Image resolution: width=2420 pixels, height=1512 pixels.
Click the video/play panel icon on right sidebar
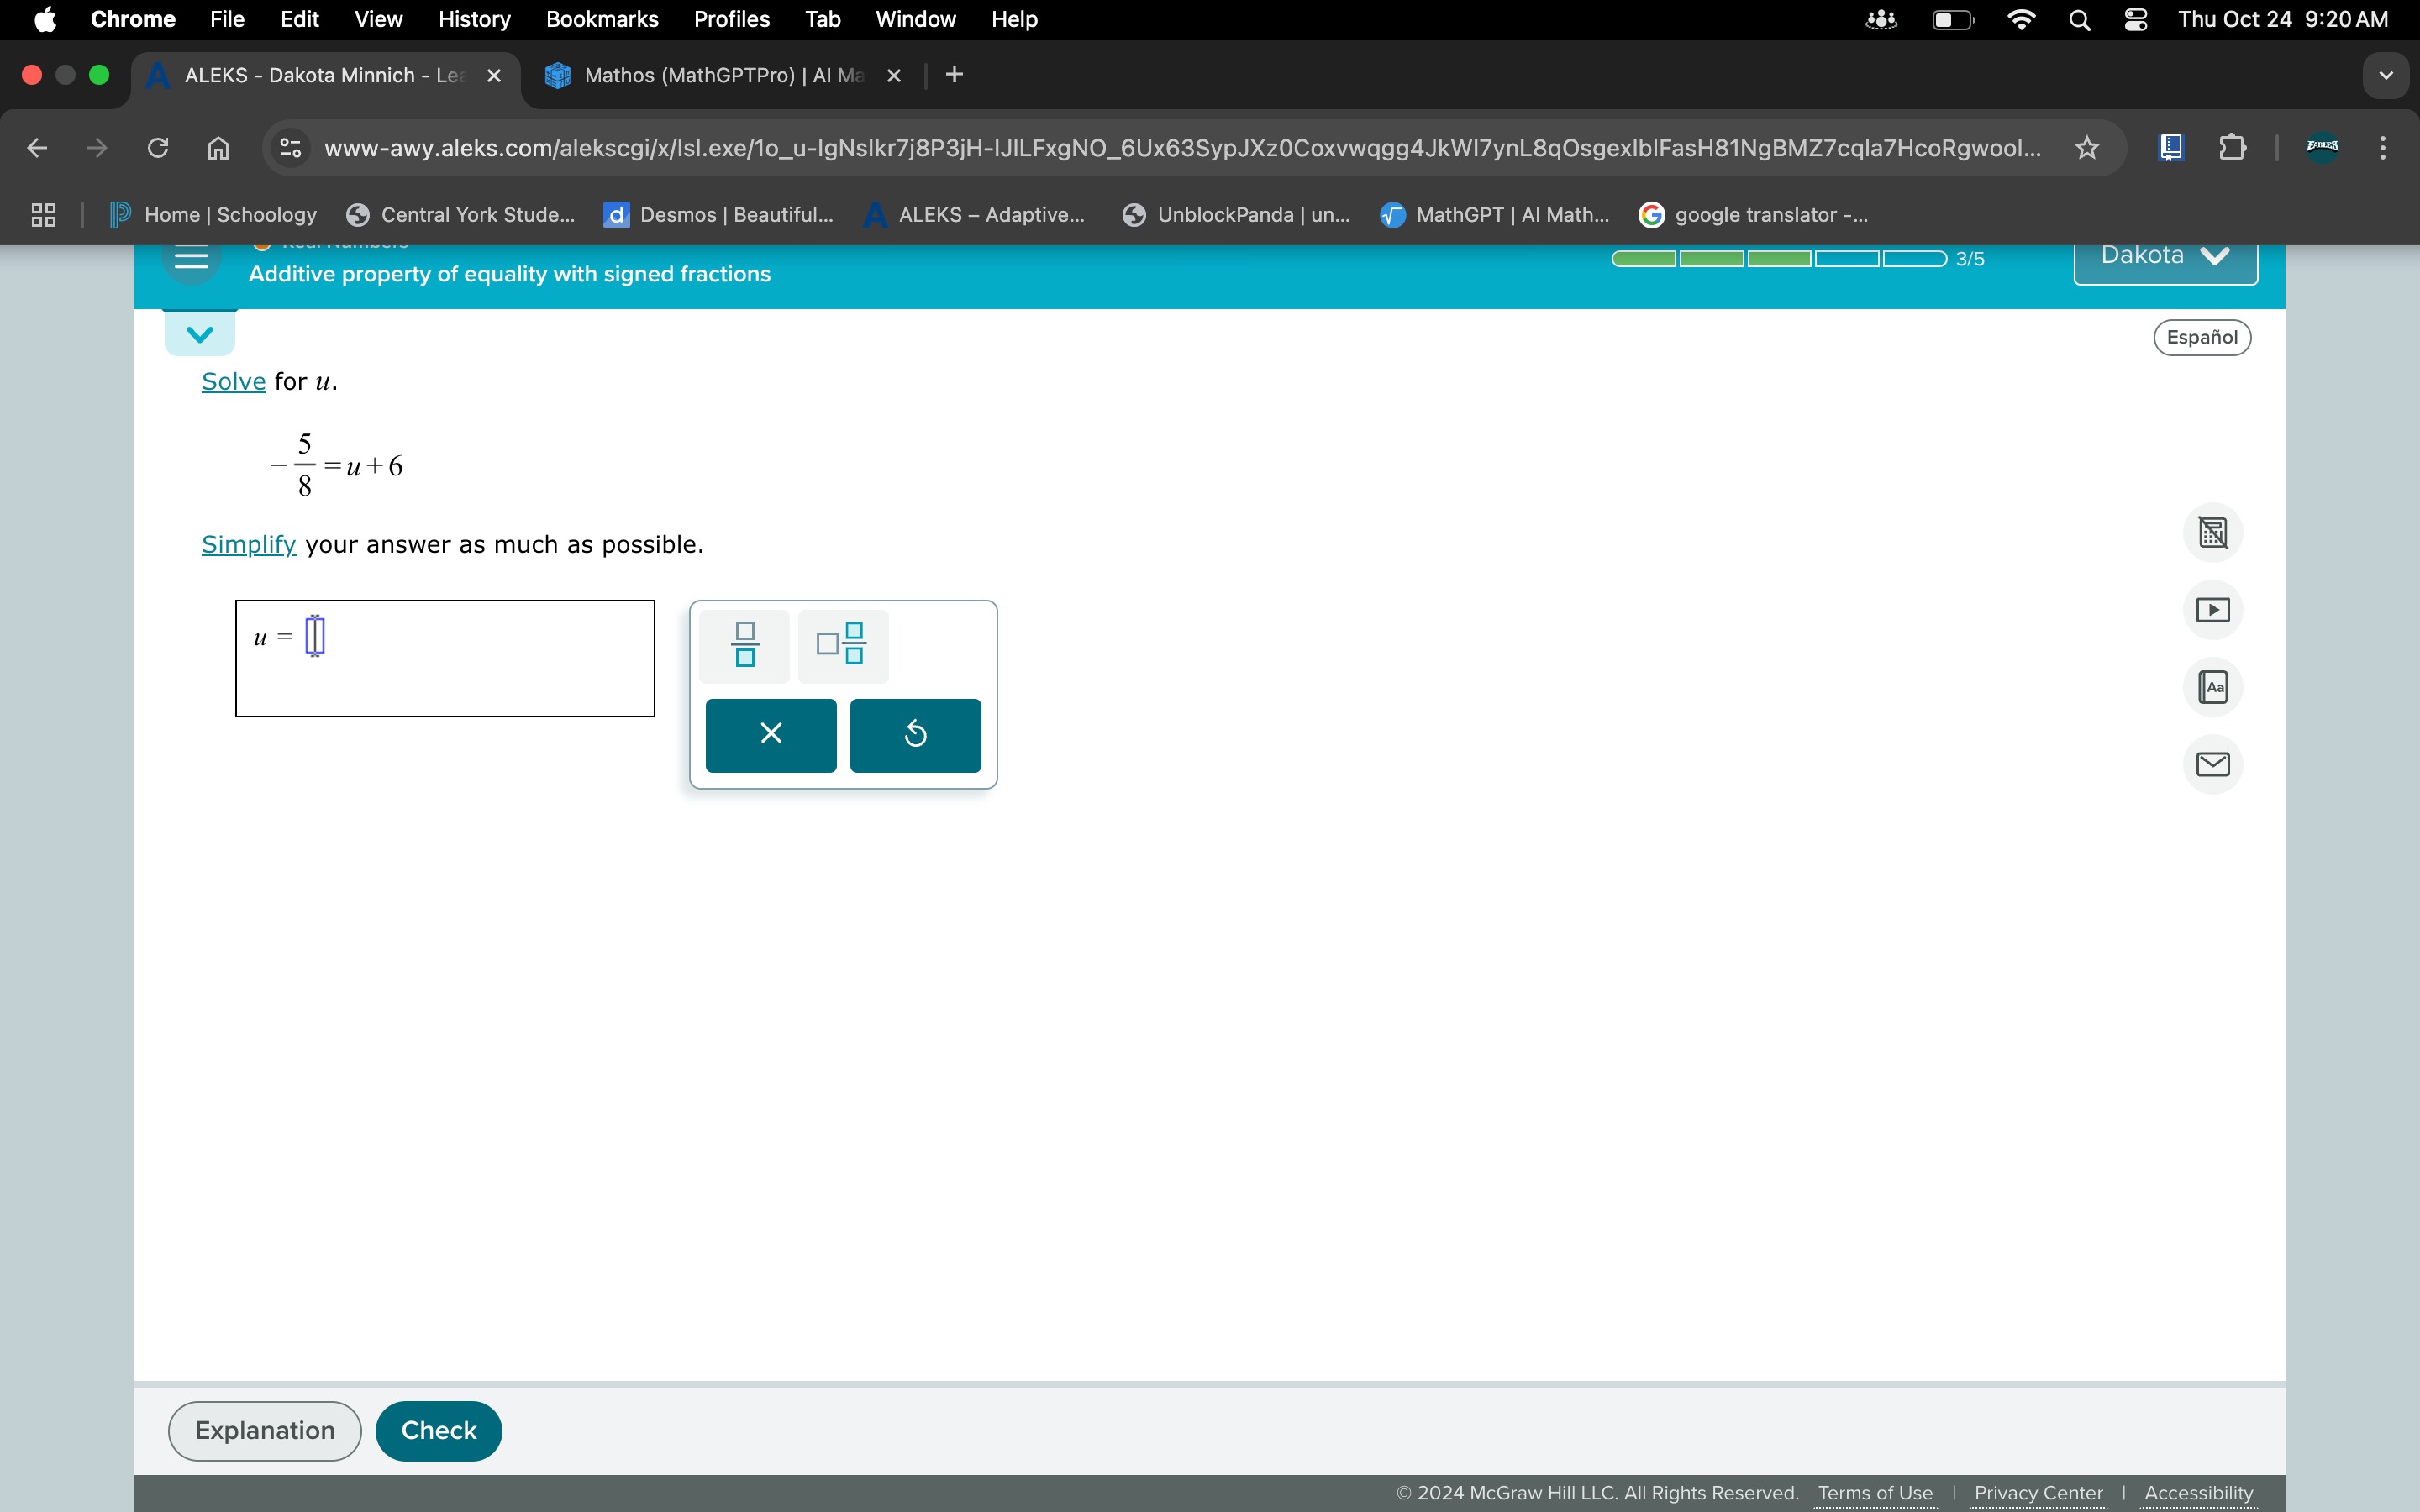(2214, 608)
